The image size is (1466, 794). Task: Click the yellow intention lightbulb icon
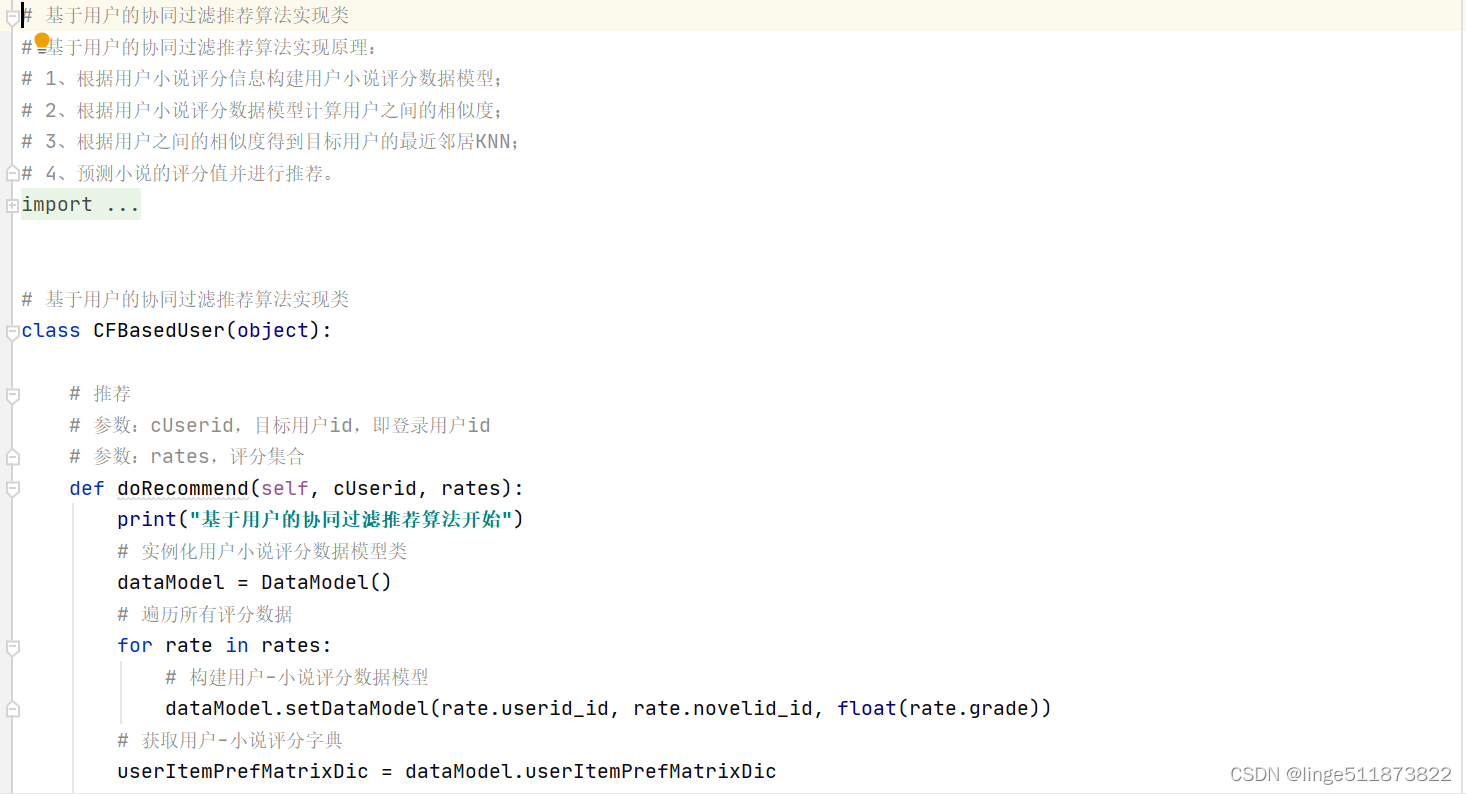coord(42,41)
